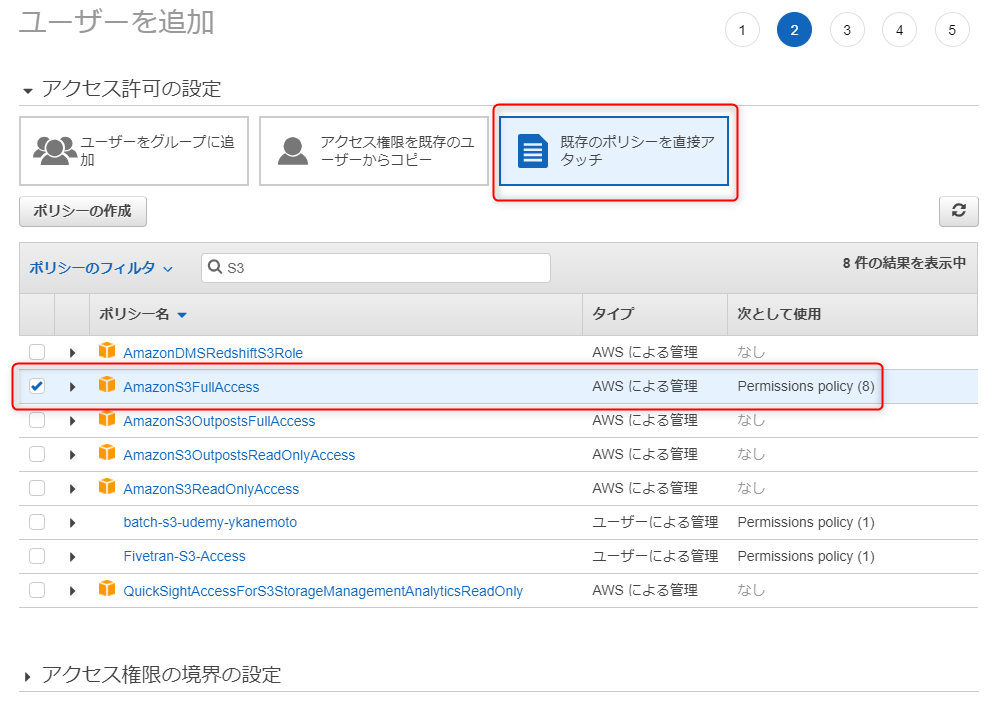This screenshot has width=995, height=724.
Task: Expand the AmazonS3OutpostsFullAccess row details
Action: click(x=72, y=421)
